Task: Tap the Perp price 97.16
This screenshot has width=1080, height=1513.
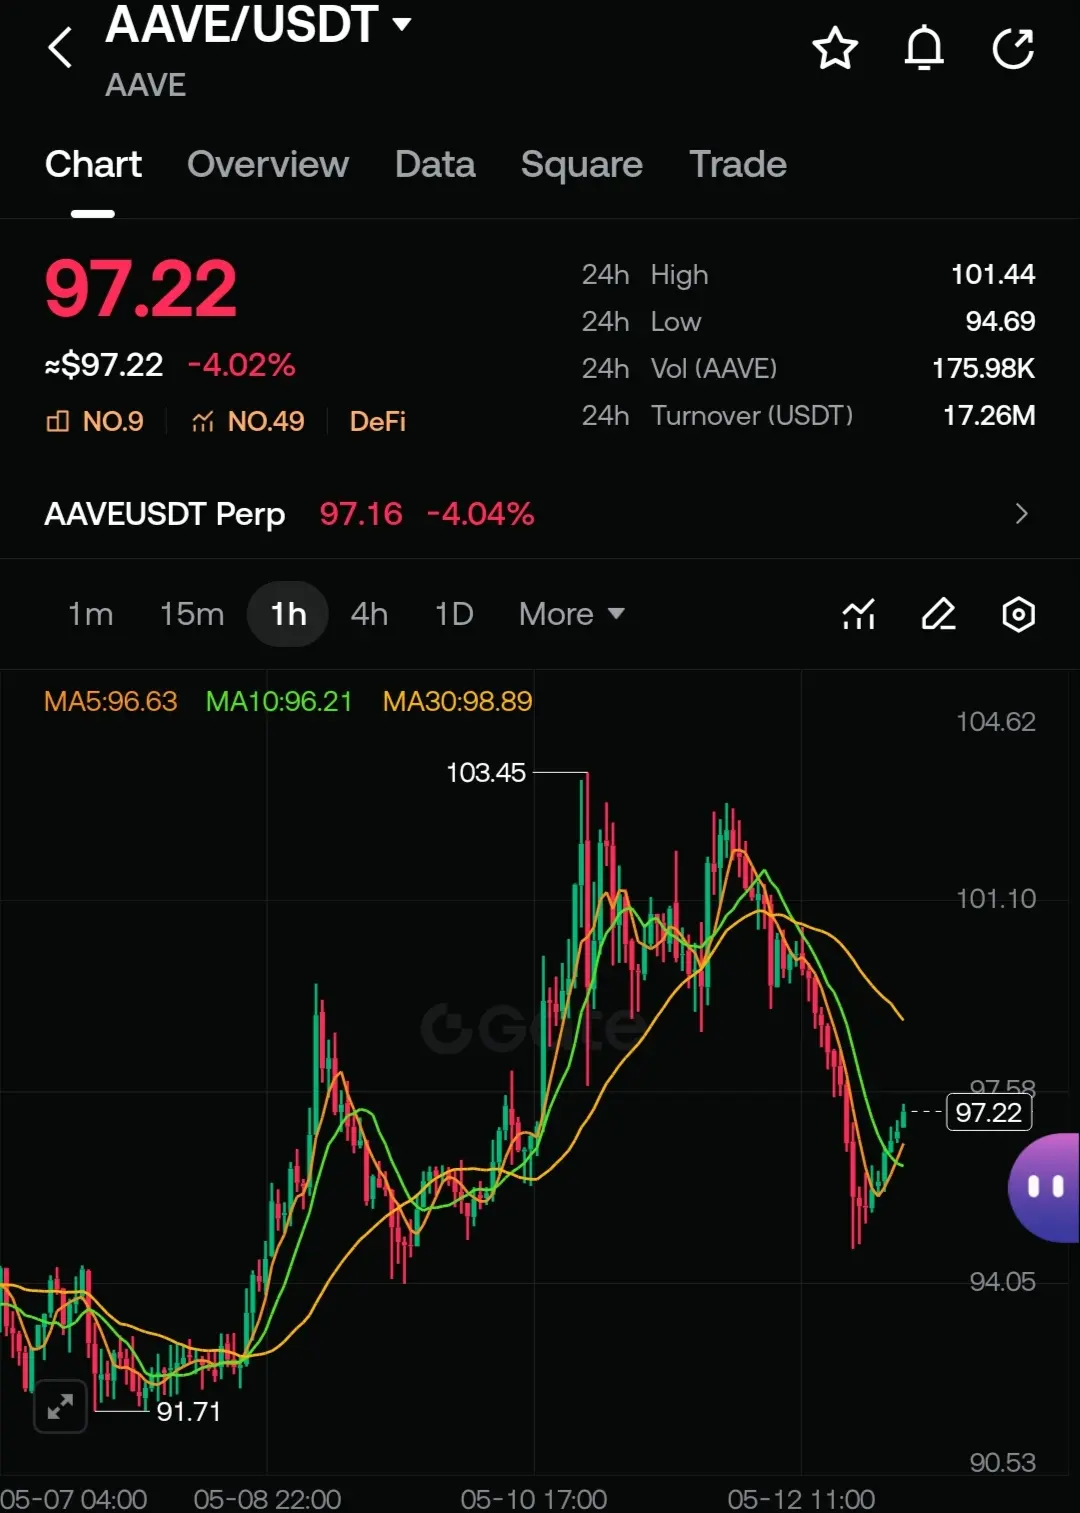Action: [x=361, y=514]
